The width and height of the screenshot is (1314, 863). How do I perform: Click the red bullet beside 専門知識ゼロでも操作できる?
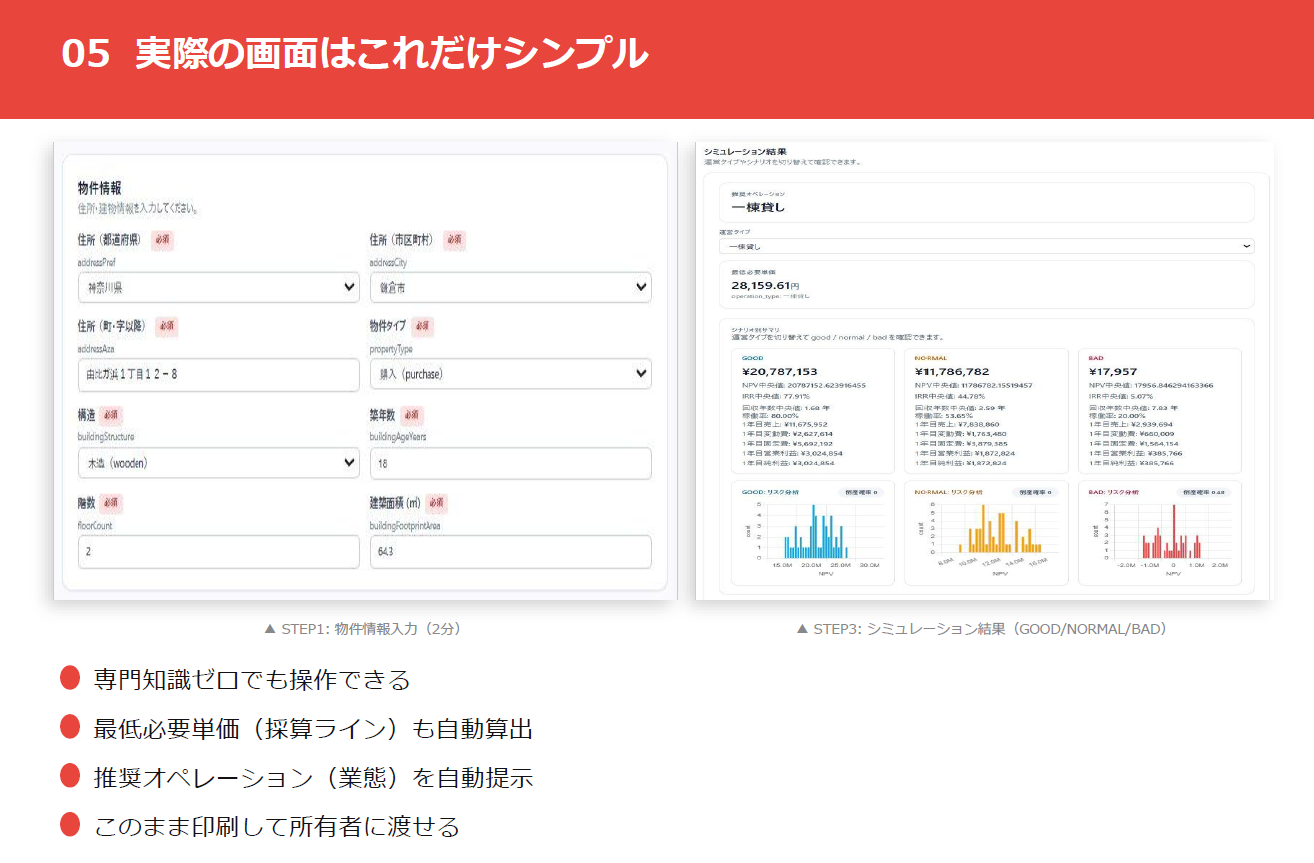pyautogui.click(x=70, y=678)
